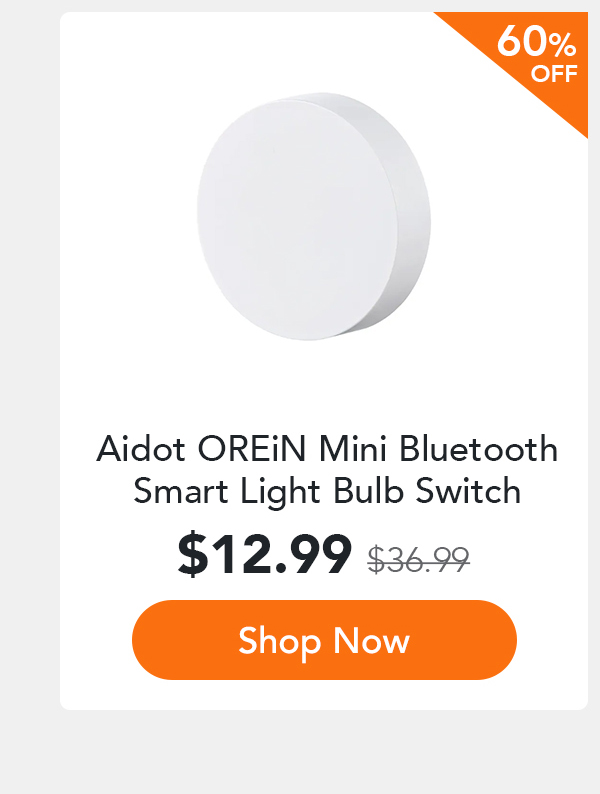
Task: Click the word Bluetooth in the product title
Action: (478, 449)
